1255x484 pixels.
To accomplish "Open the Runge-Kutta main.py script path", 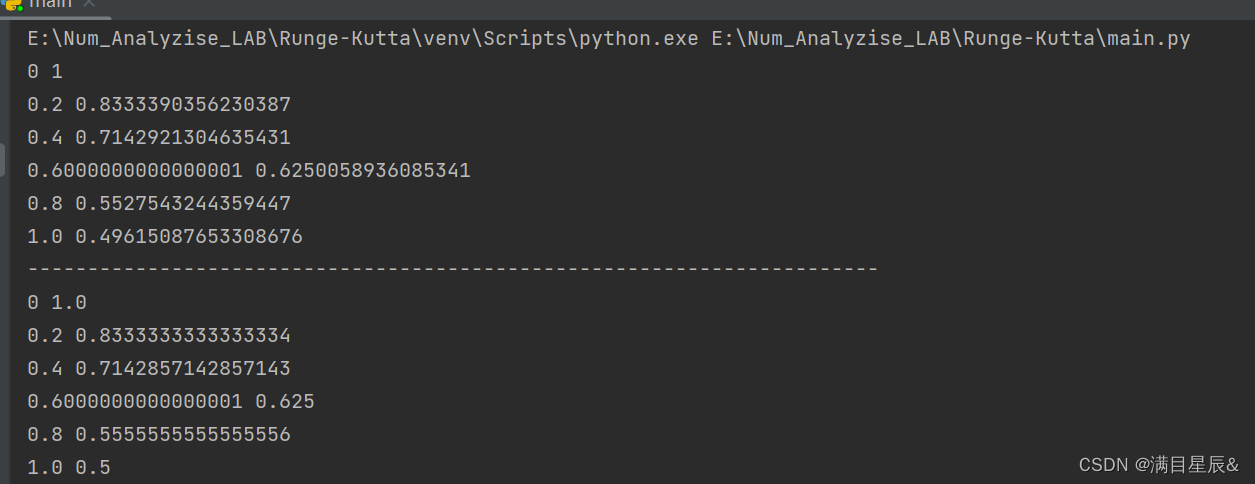I will [951, 40].
